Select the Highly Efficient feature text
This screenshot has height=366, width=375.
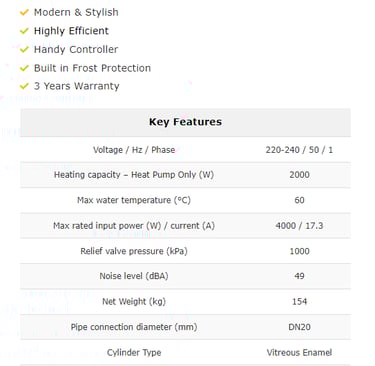[x=71, y=31]
